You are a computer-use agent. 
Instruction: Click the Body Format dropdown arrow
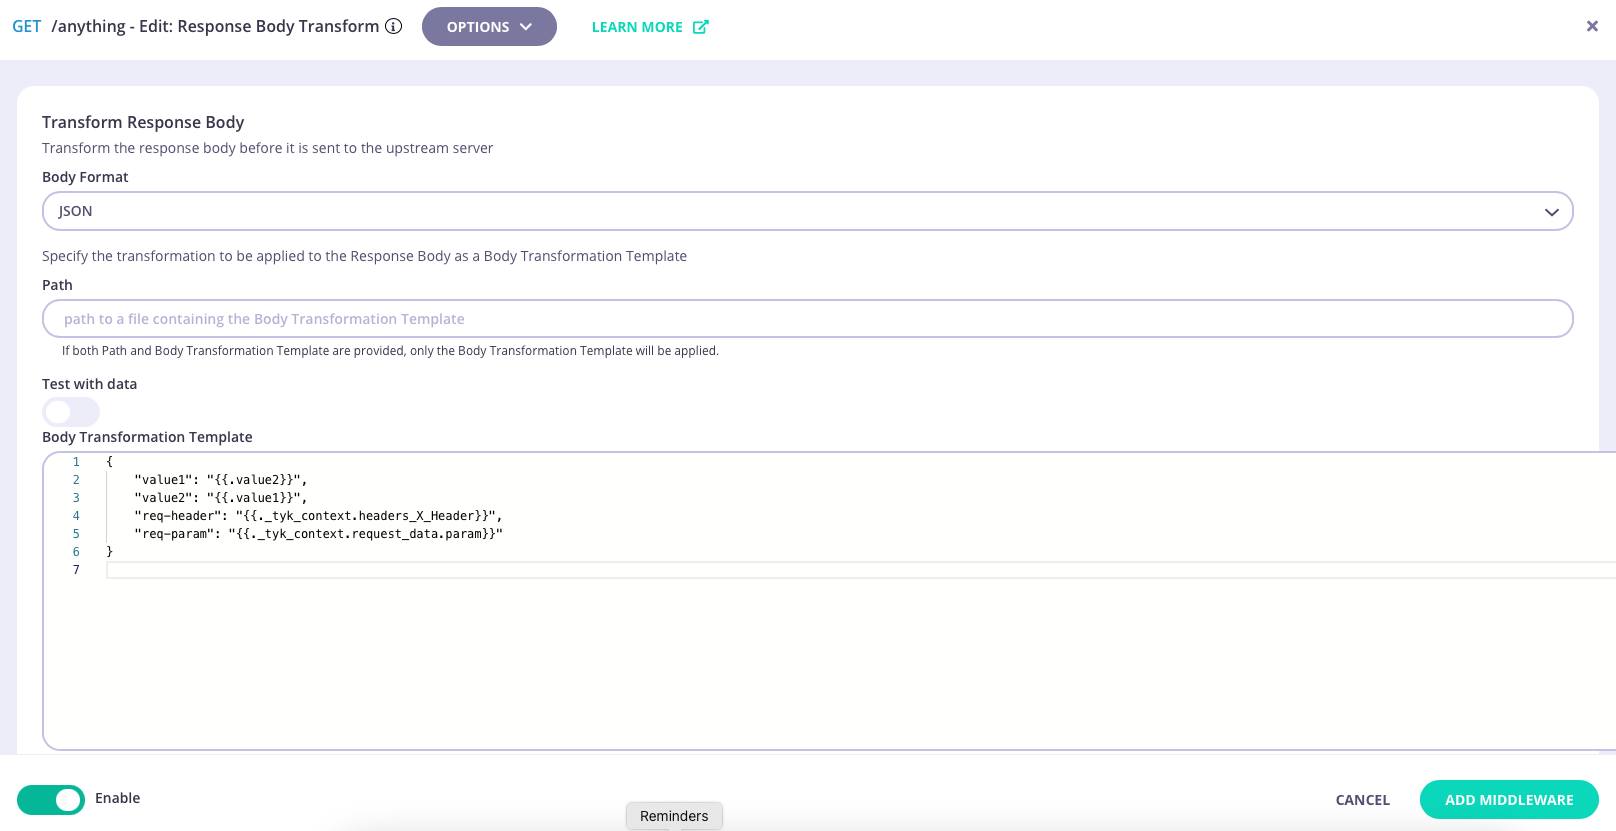[1551, 212]
